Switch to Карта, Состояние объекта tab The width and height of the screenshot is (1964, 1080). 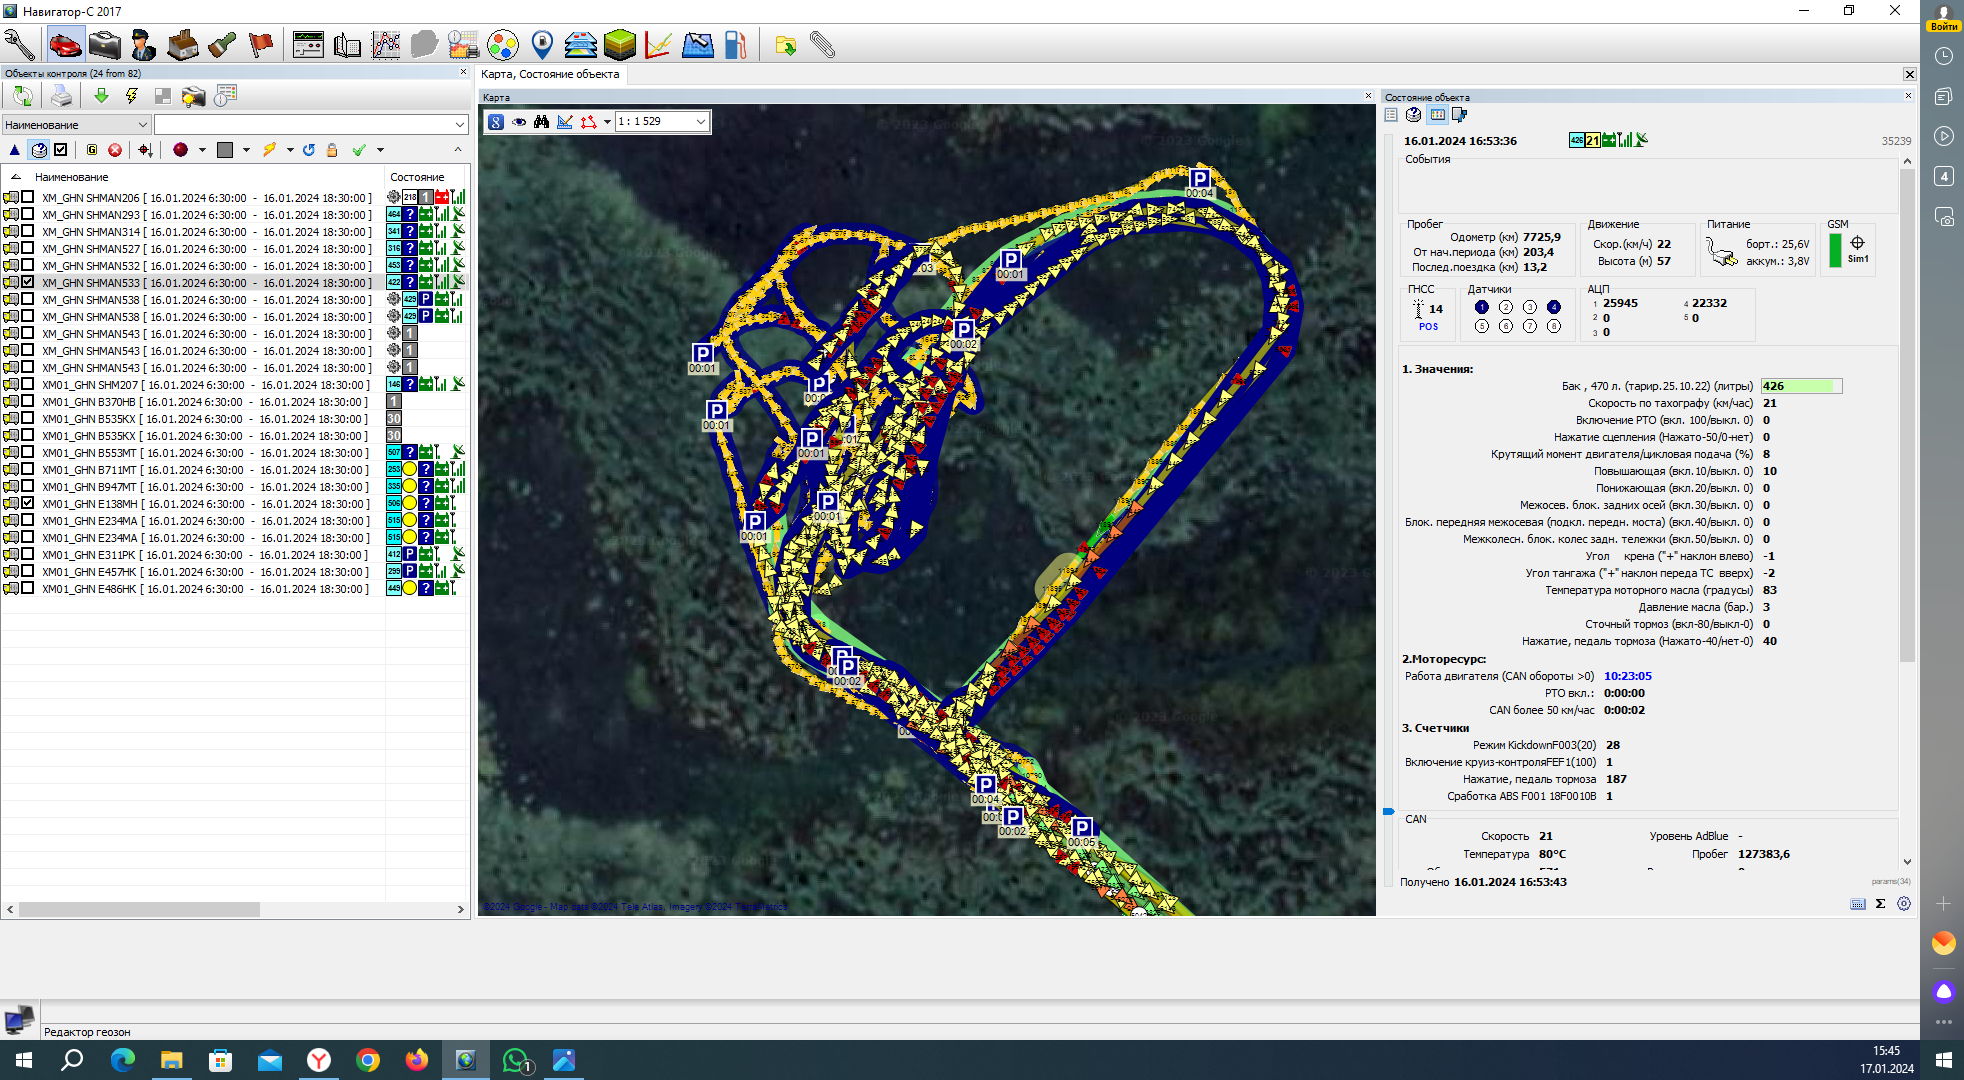(x=550, y=74)
